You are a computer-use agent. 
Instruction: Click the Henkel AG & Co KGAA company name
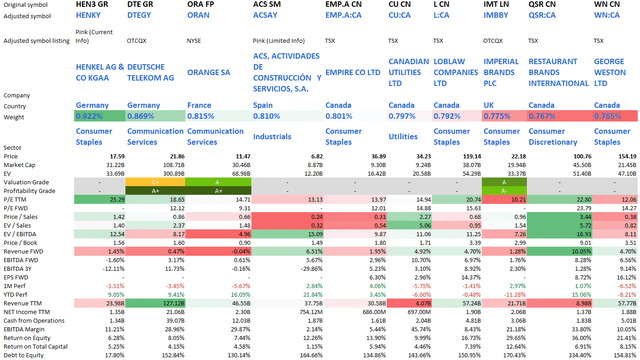[100, 72]
